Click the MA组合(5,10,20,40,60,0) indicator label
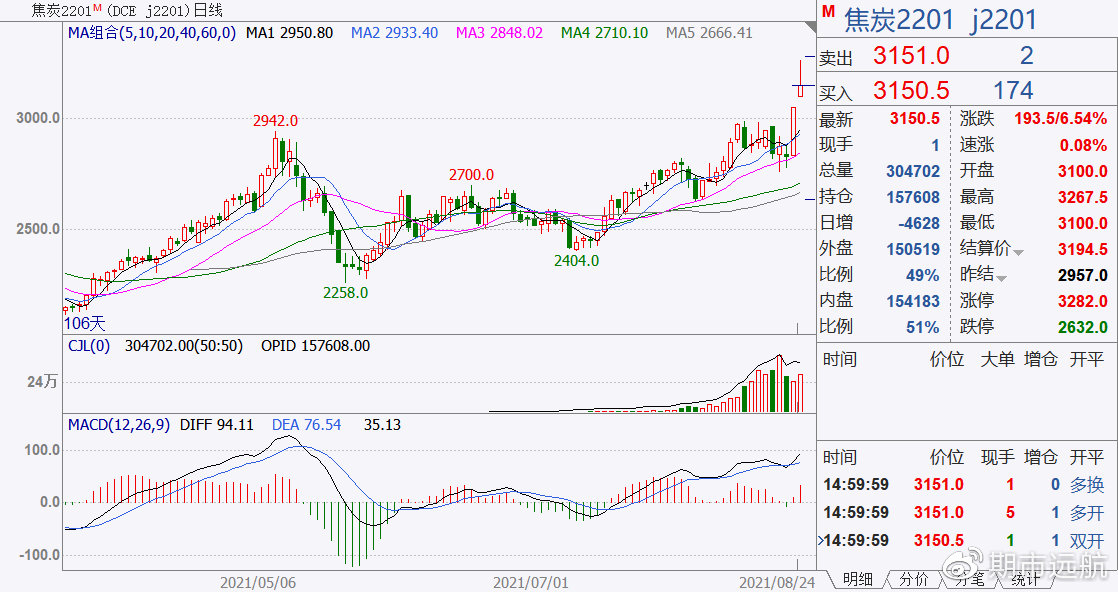Image resolution: width=1118 pixels, height=592 pixels. pyautogui.click(x=151, y=33)
